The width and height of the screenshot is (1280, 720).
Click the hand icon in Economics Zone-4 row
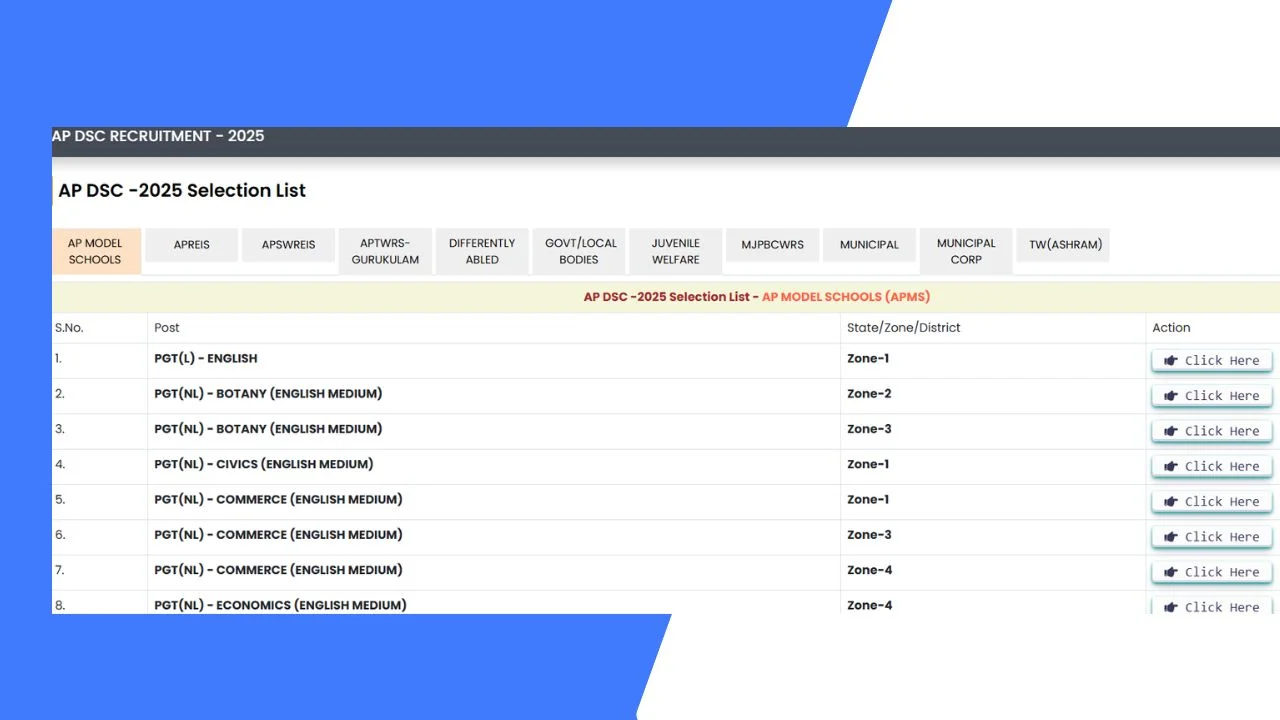pyautogui.click(x=1171, y=606)
